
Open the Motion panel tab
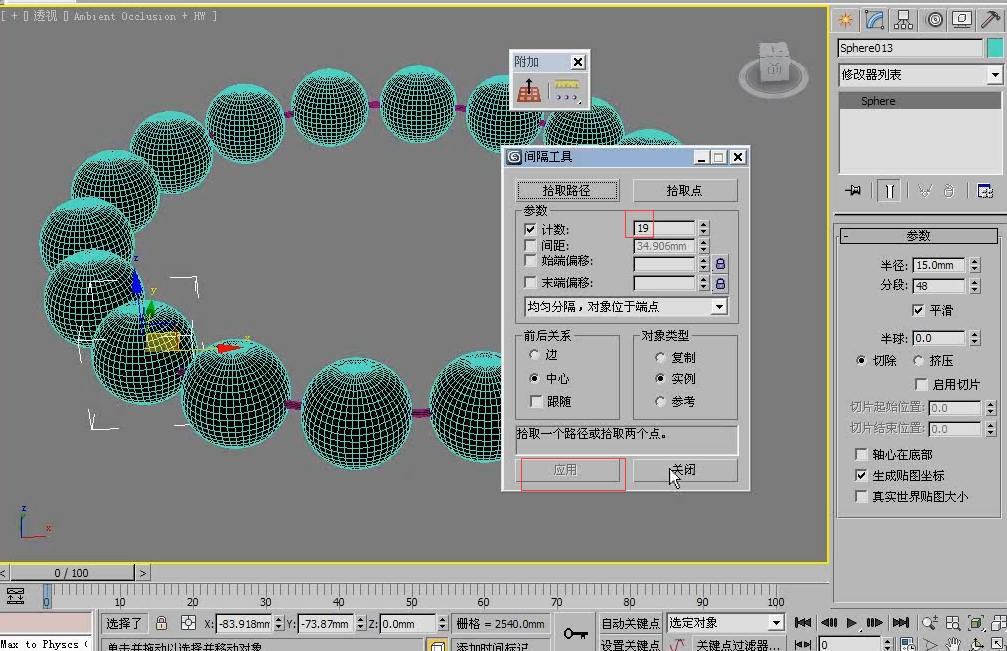click(934, 20)
